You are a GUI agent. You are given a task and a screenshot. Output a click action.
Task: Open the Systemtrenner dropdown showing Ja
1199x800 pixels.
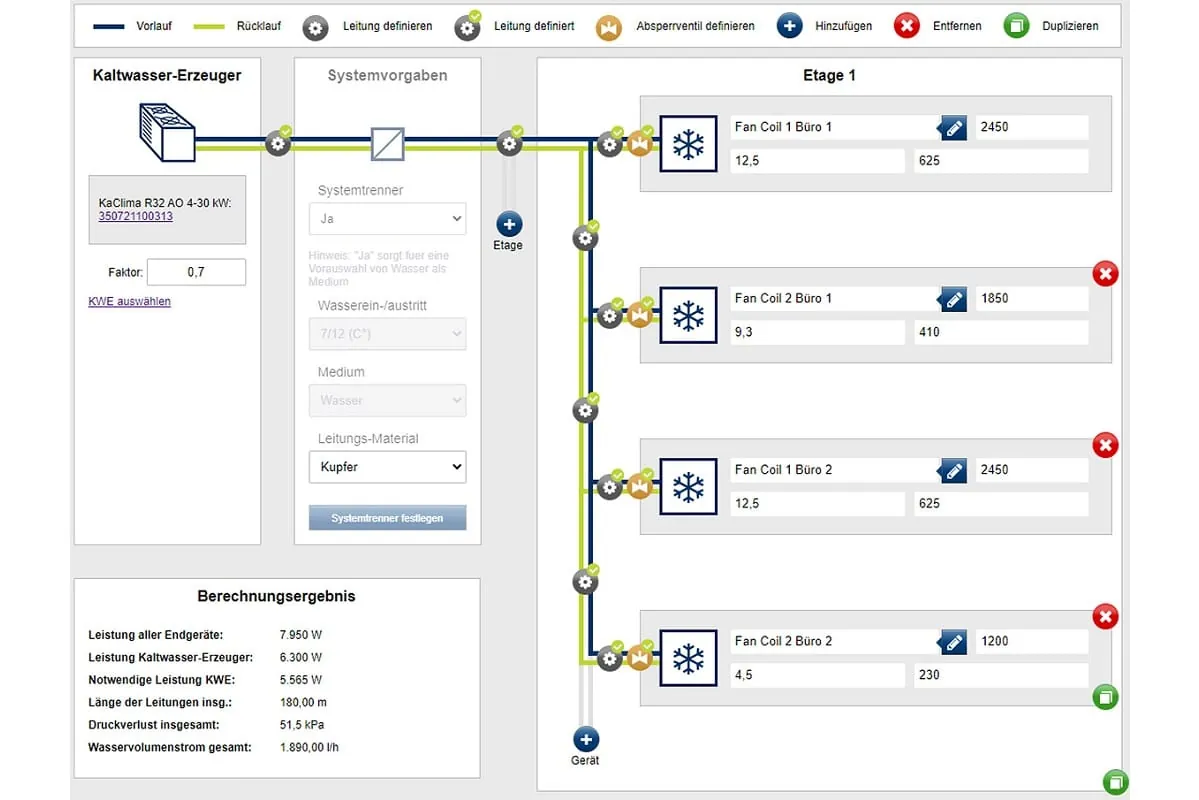(387, 218)
